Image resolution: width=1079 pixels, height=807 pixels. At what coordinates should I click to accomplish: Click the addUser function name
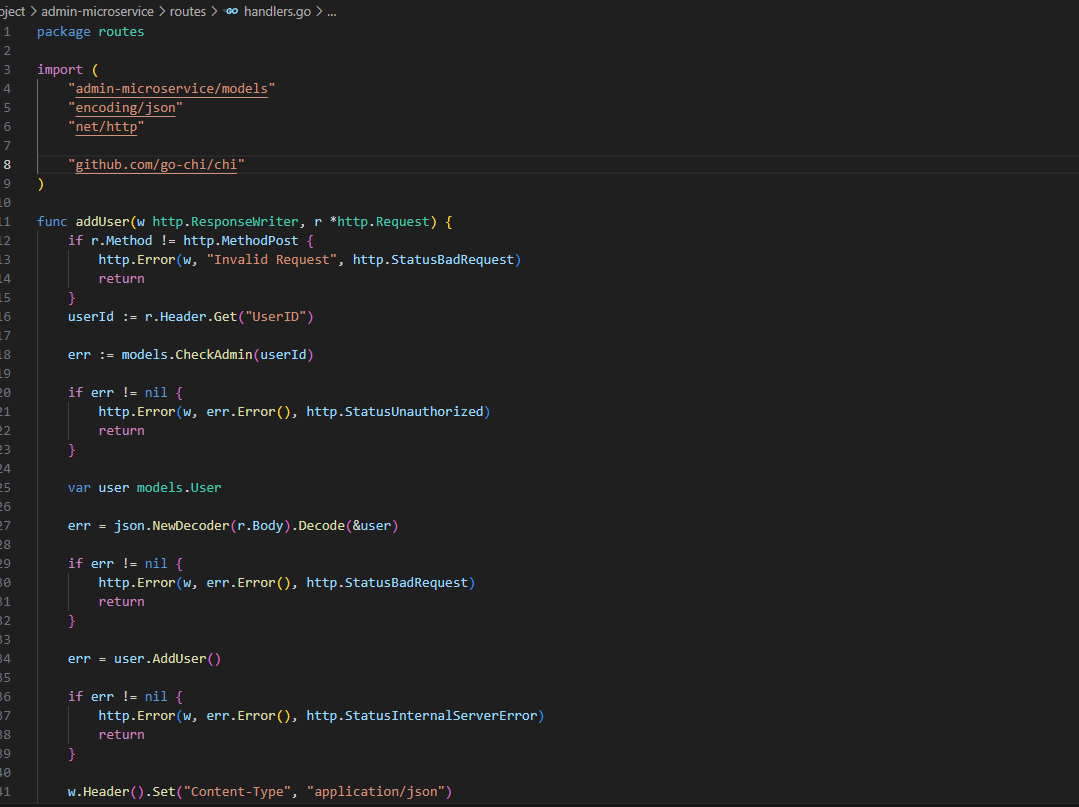[x=103, y=222]
